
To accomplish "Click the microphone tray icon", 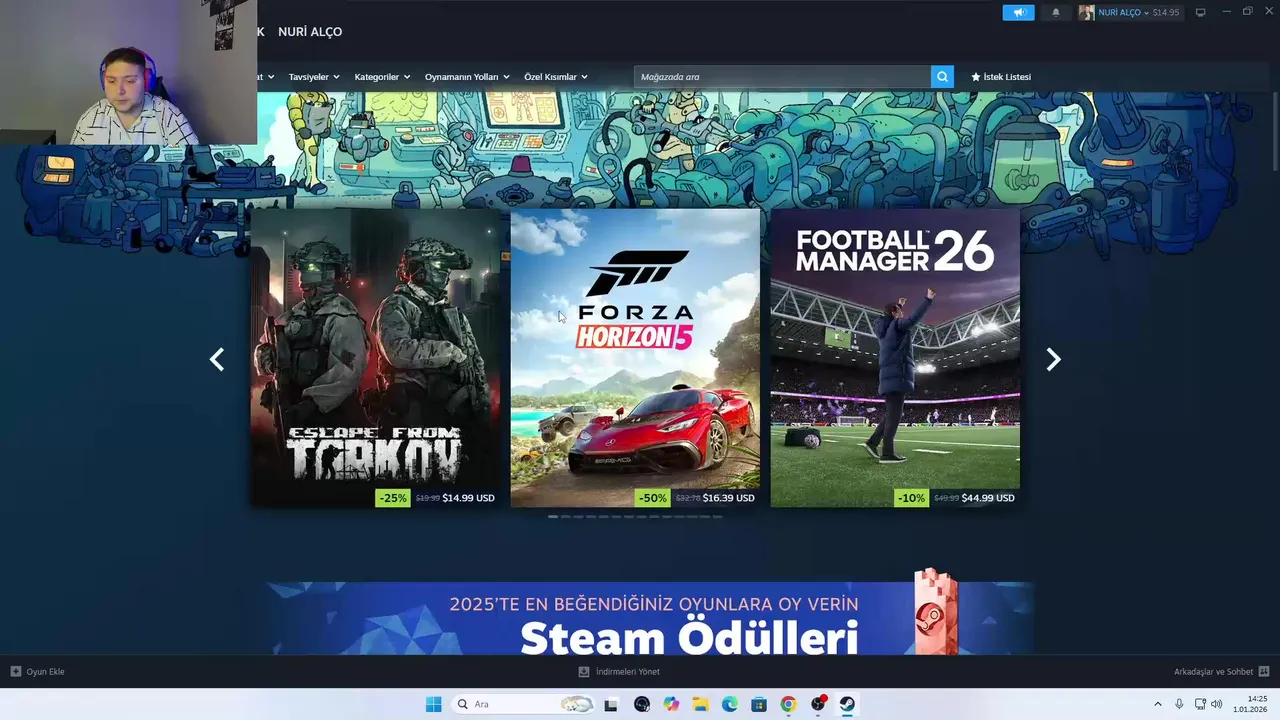I will click(x=1180, y=704).
